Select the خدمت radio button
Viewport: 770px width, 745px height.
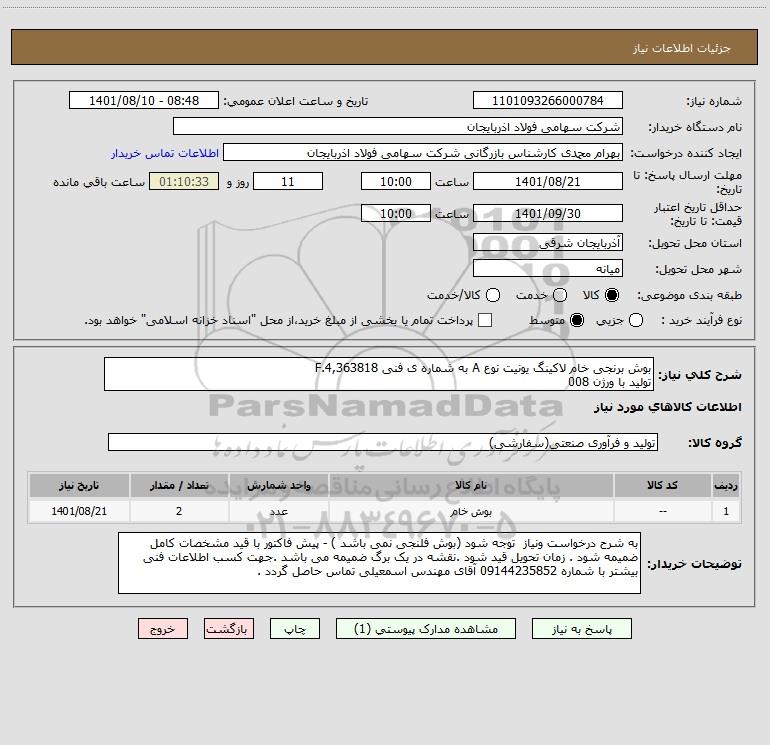(x=560, y=295)
